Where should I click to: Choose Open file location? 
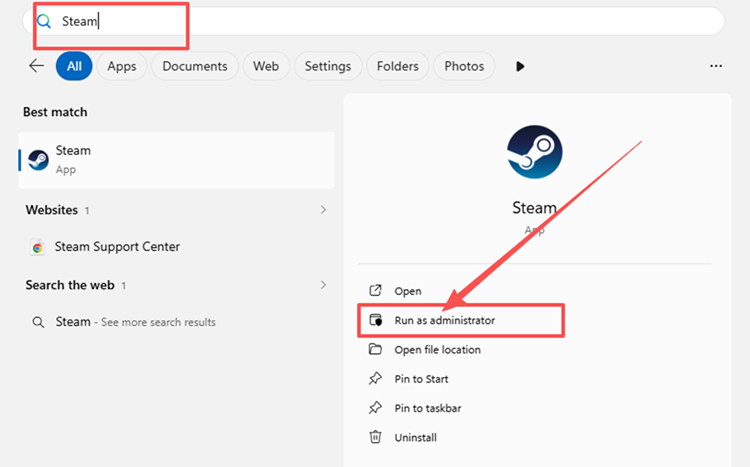tap(437, 350)
